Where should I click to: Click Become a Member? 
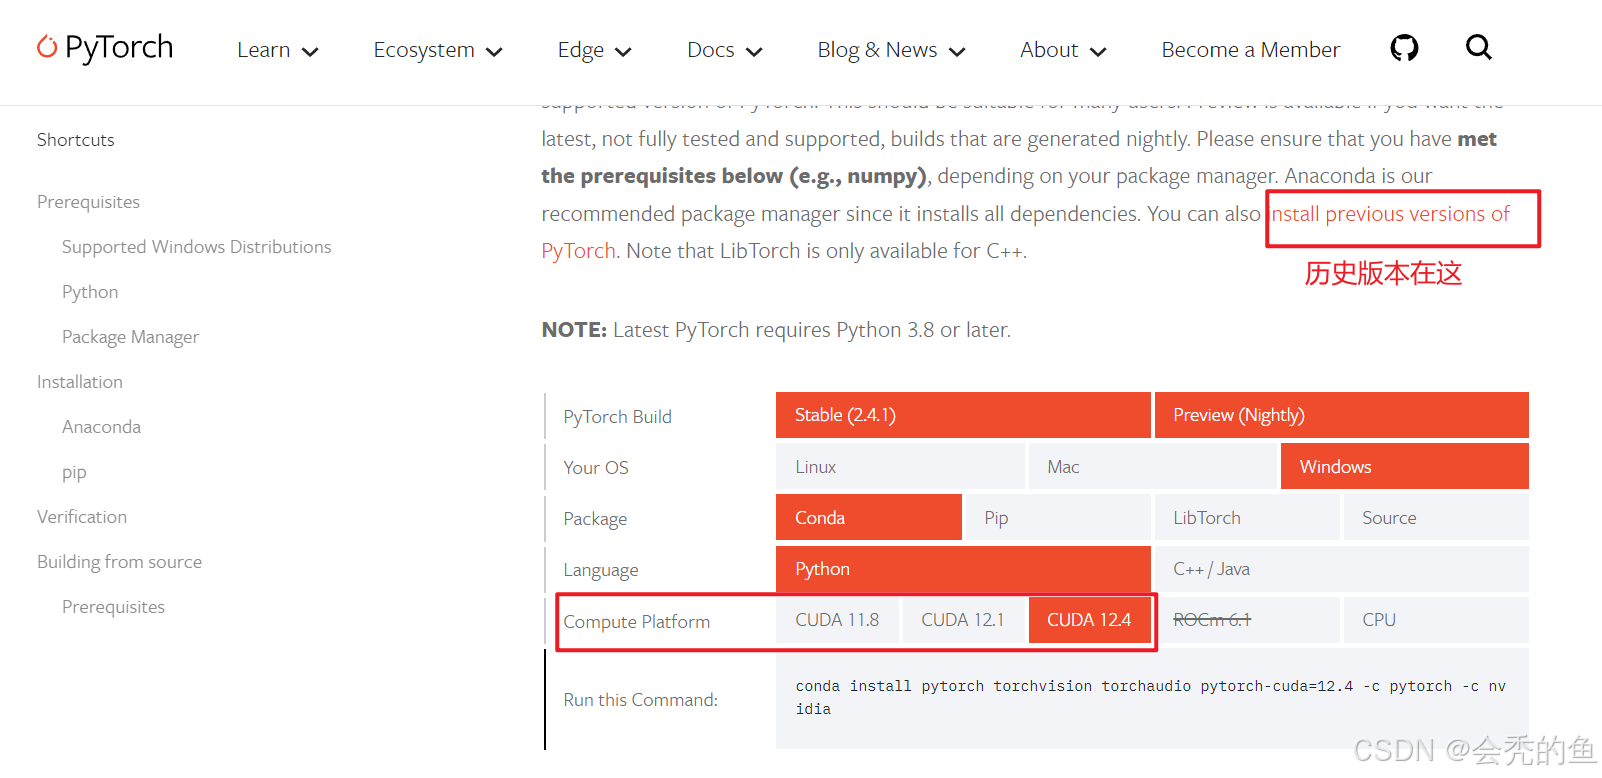click(1250, 50)
